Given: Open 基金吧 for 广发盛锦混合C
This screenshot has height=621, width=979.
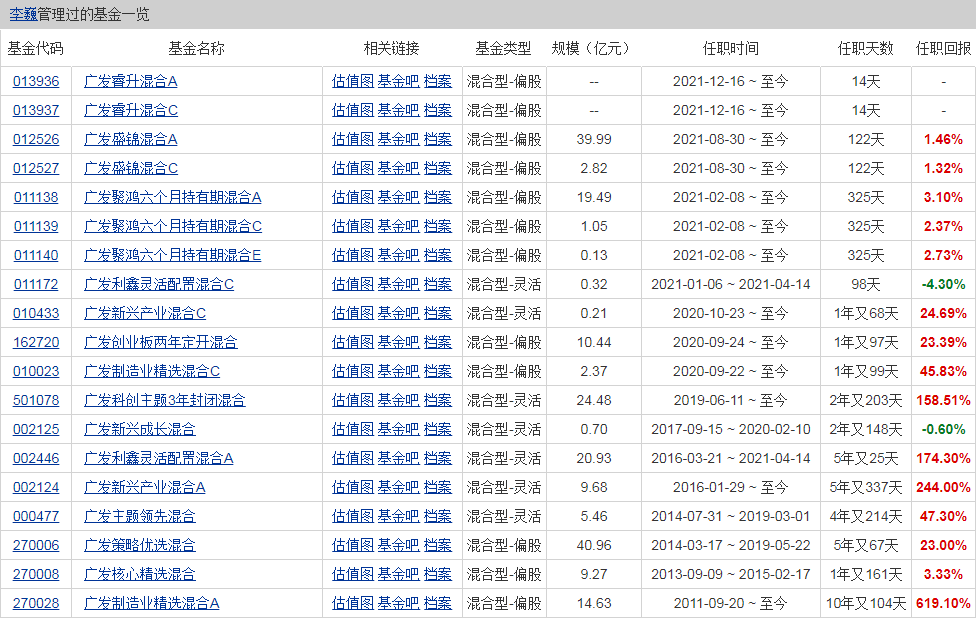Looking at the screenshot, I should point(398,169).
